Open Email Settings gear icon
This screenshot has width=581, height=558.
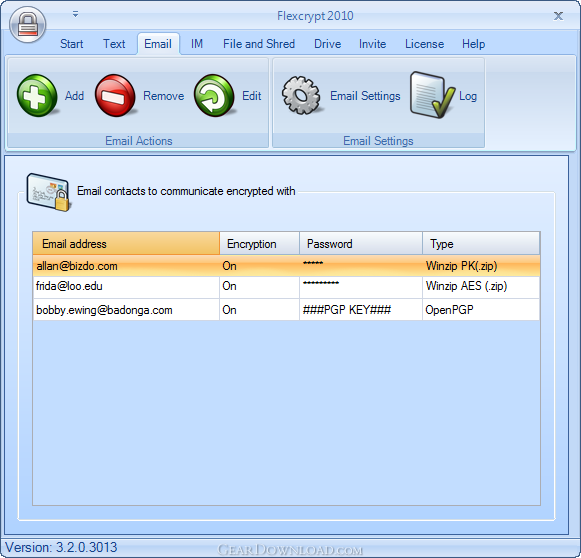pos(301,95)
